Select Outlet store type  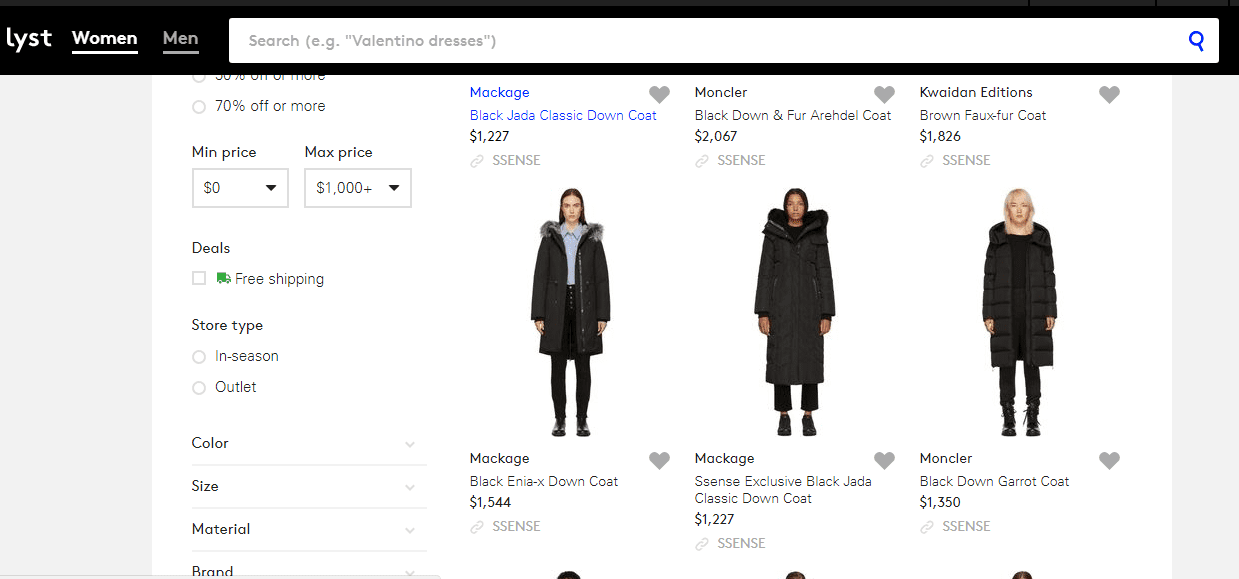tap(199, 388)
